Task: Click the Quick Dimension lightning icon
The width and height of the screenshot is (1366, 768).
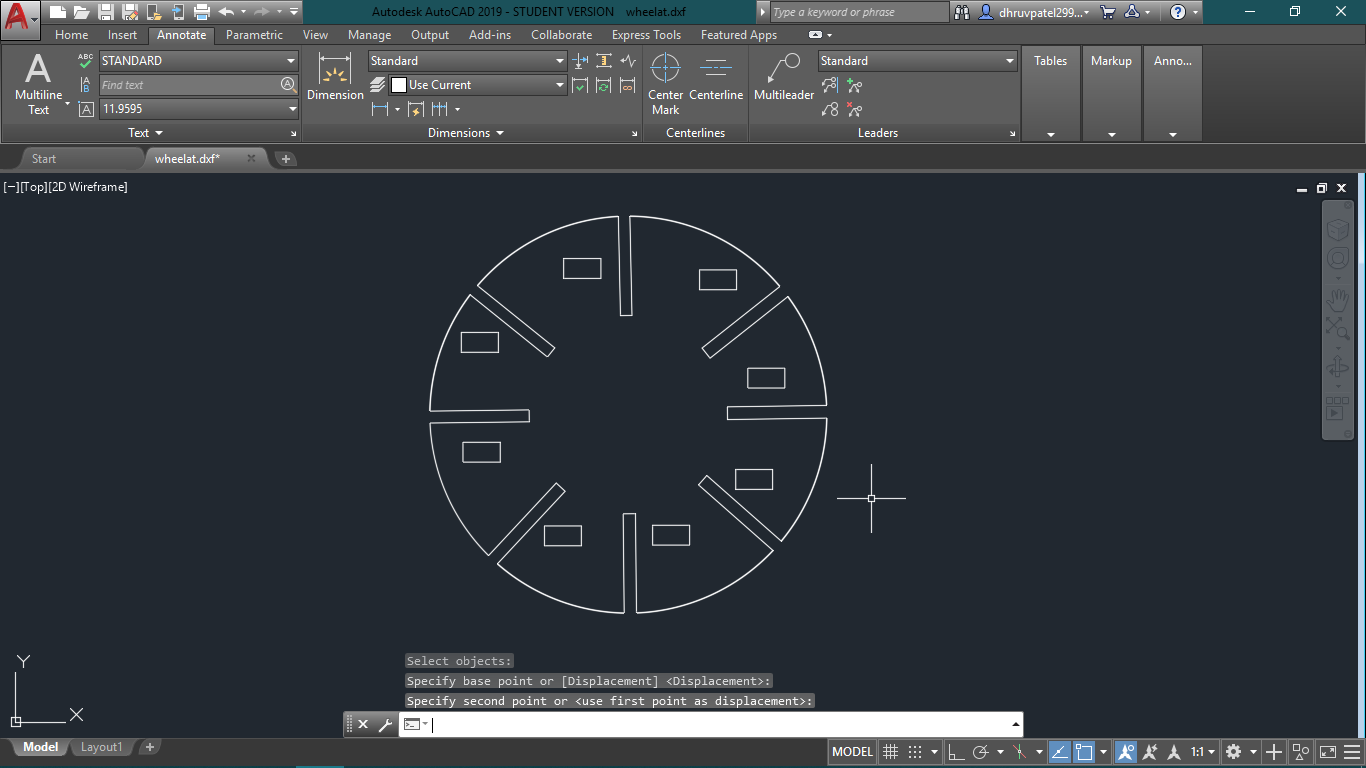Action: [x=416, y=109]
